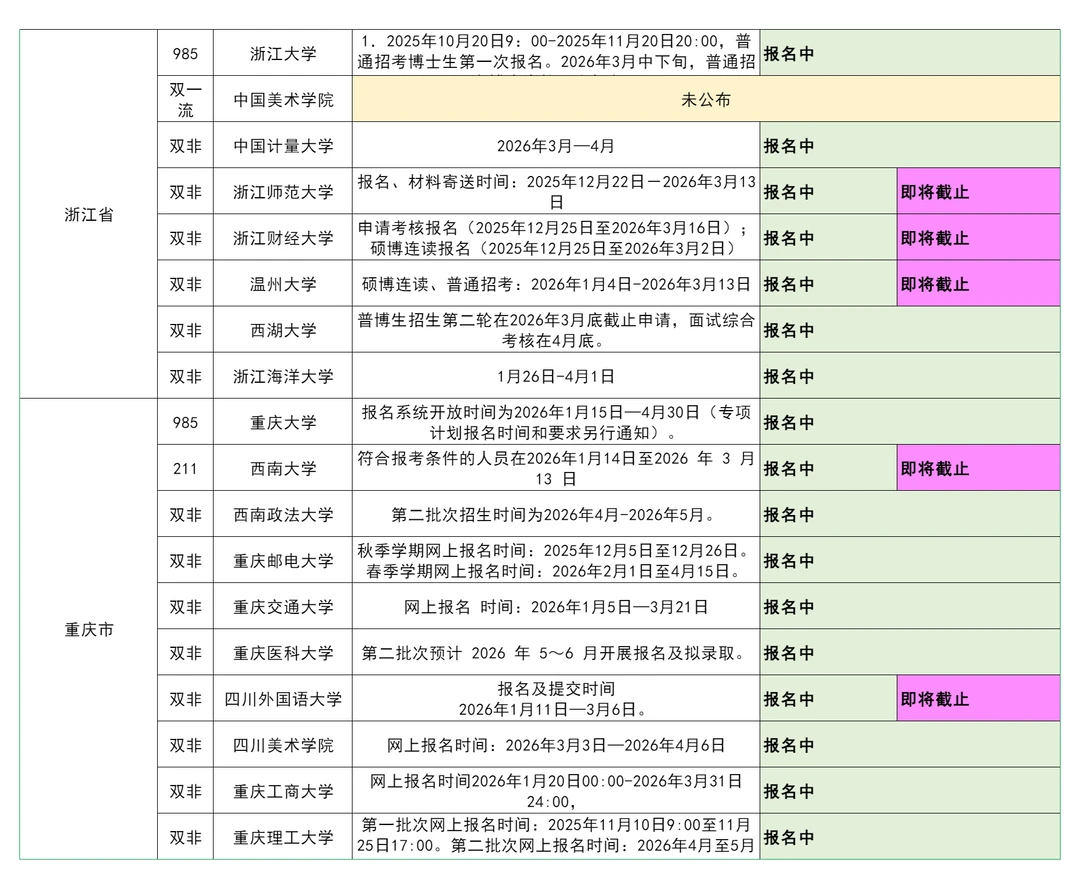Select 第二批次预计 5～6 月 cell

coord(556,652)
